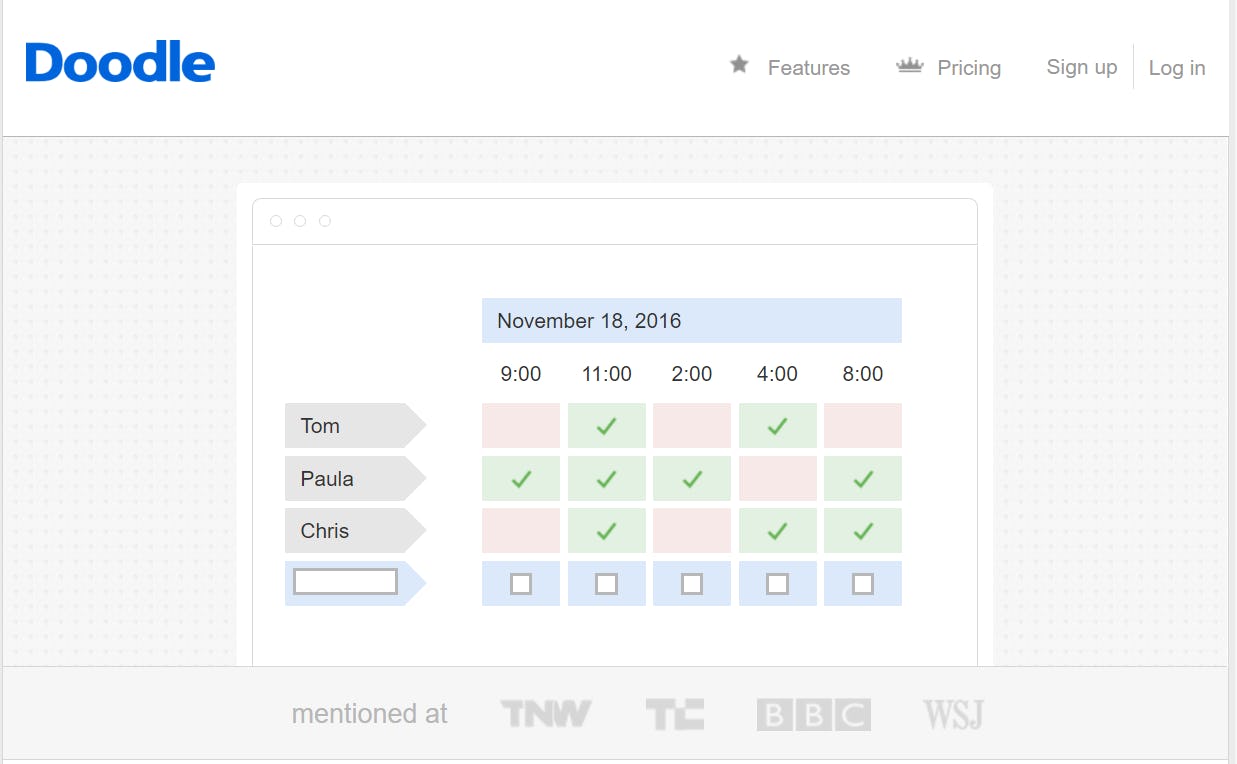Click the Doodle logo
The height and width of the screenshot is (764, 1237).
tap(120, 63)
